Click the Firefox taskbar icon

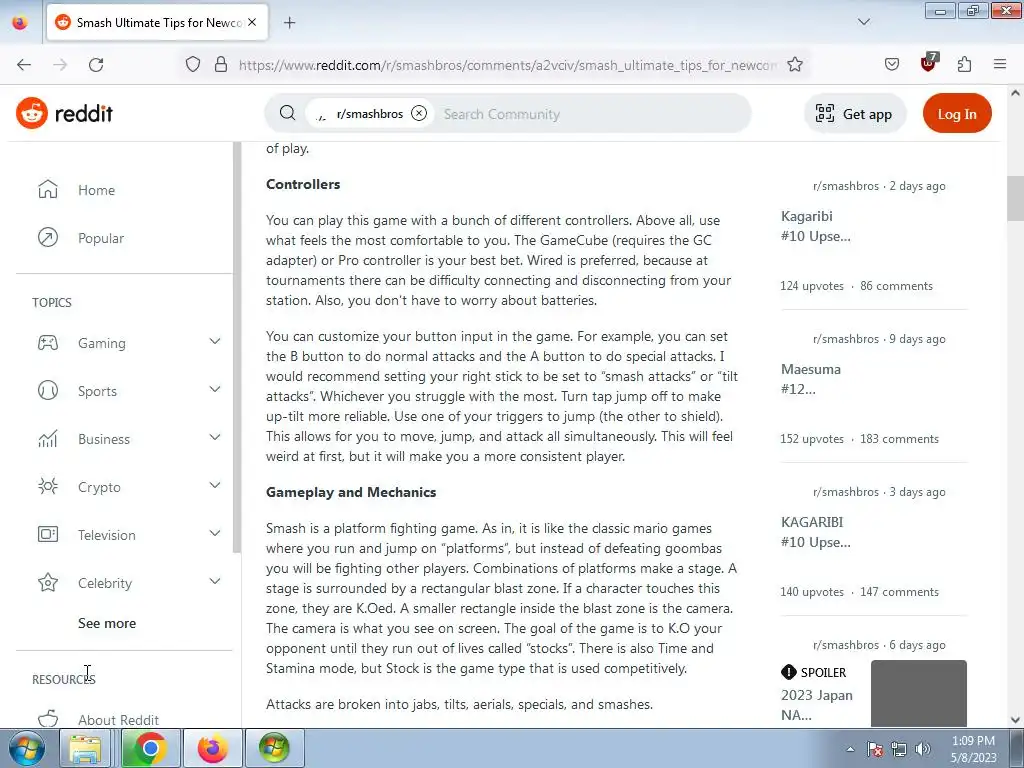tap(213, 748)
